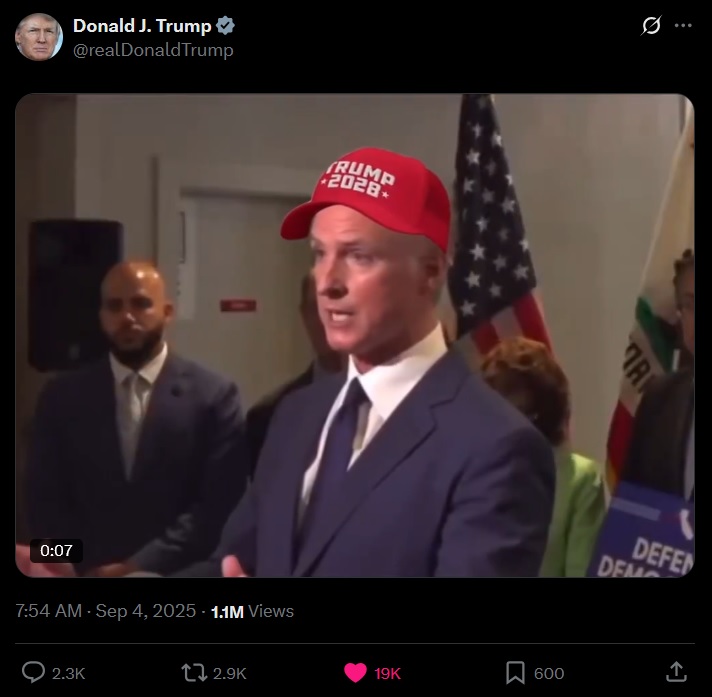Click the blue verified badge
Screen dimensions: 712x697
point(225,26)
